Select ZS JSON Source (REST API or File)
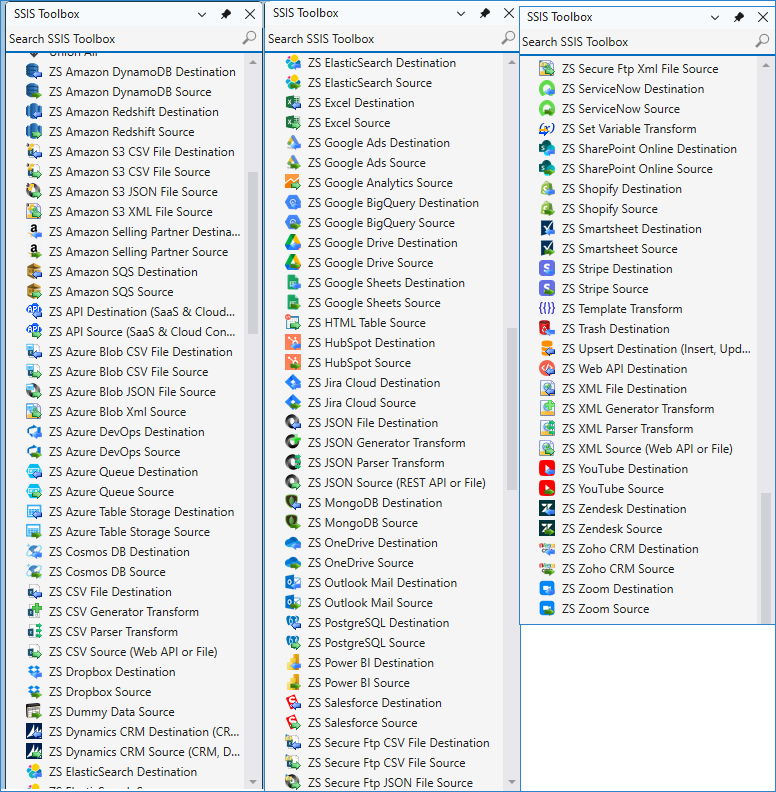 tap(396, 483)
